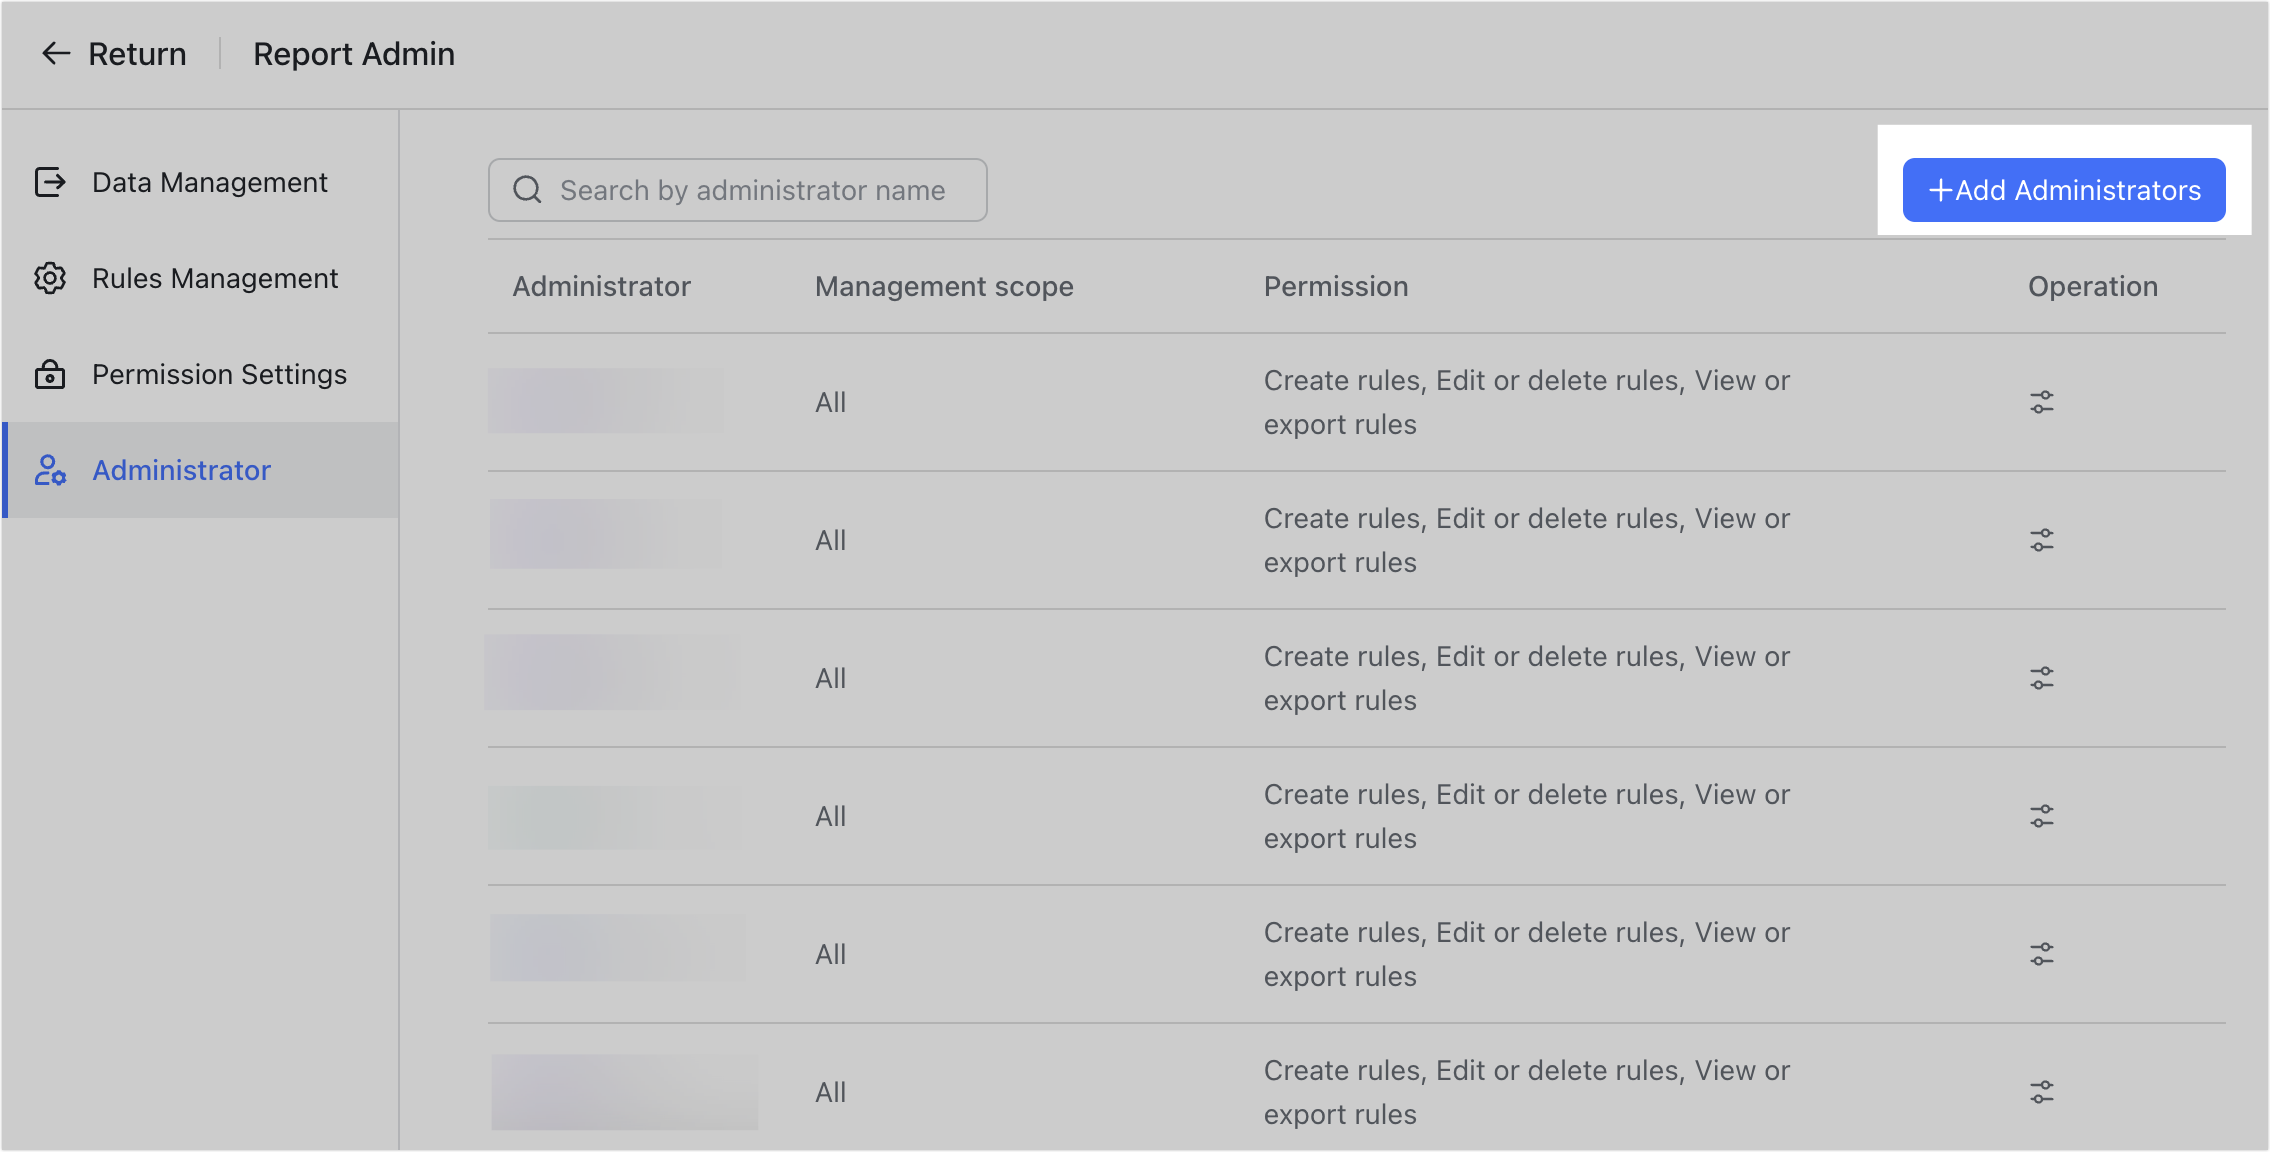Open settings icon for third administrator row
The height and width of the screenshot is (1152, 2270).
click(2041, 678)
